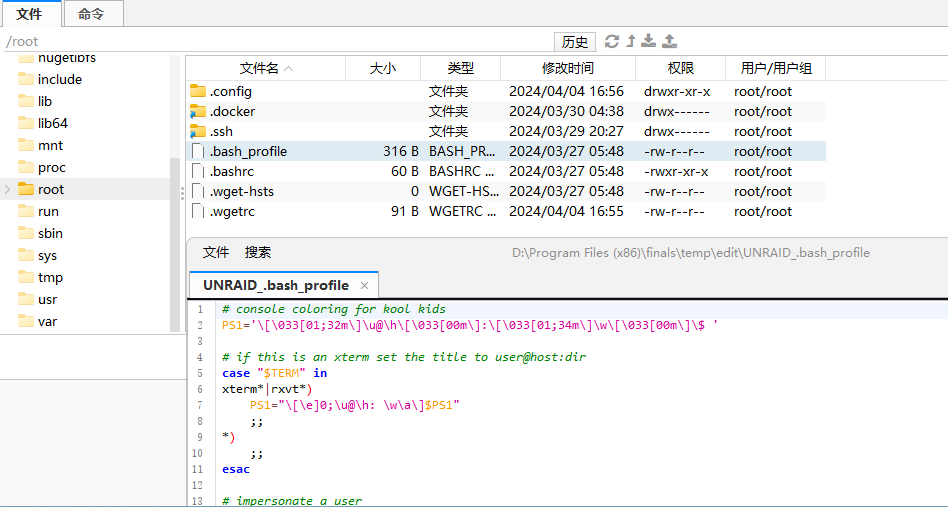Sort files by 修改时间 column header

(x=567, y=68)
